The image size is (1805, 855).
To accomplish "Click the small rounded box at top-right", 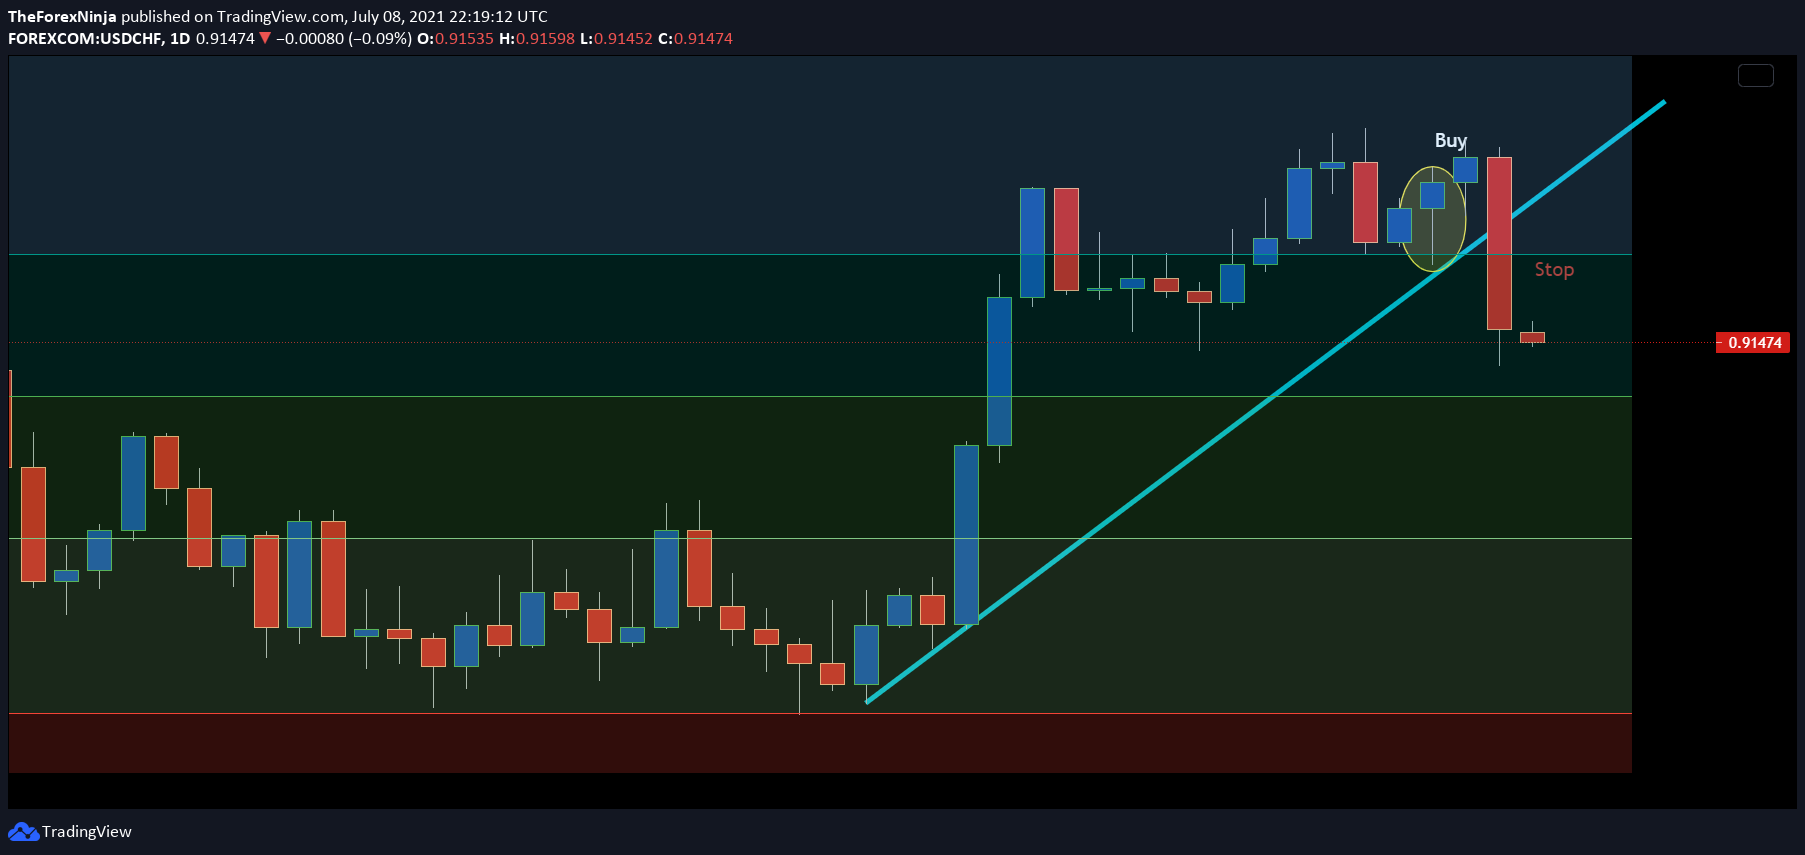I will pos(1755,75).
